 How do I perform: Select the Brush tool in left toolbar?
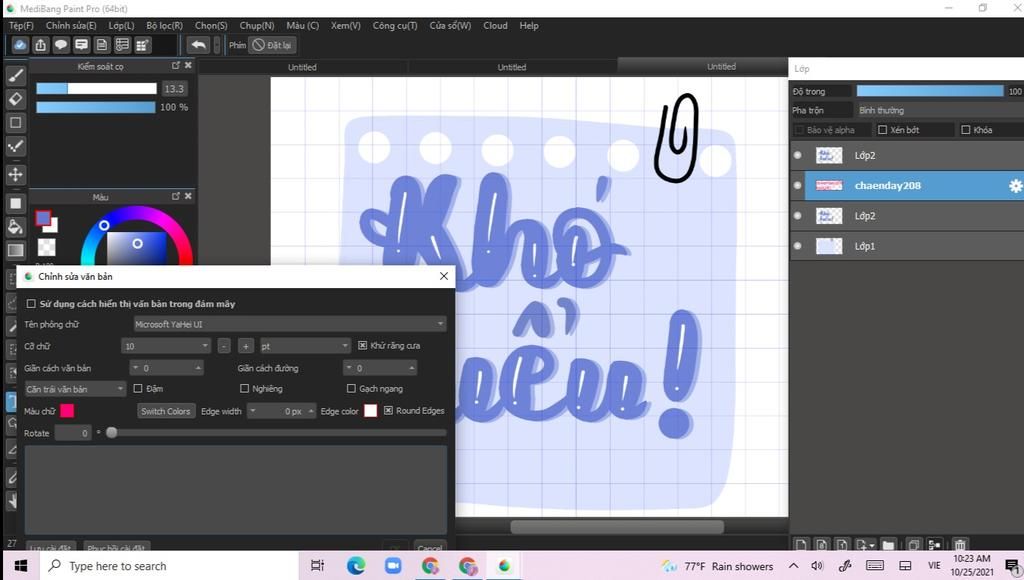click(16, 75)
